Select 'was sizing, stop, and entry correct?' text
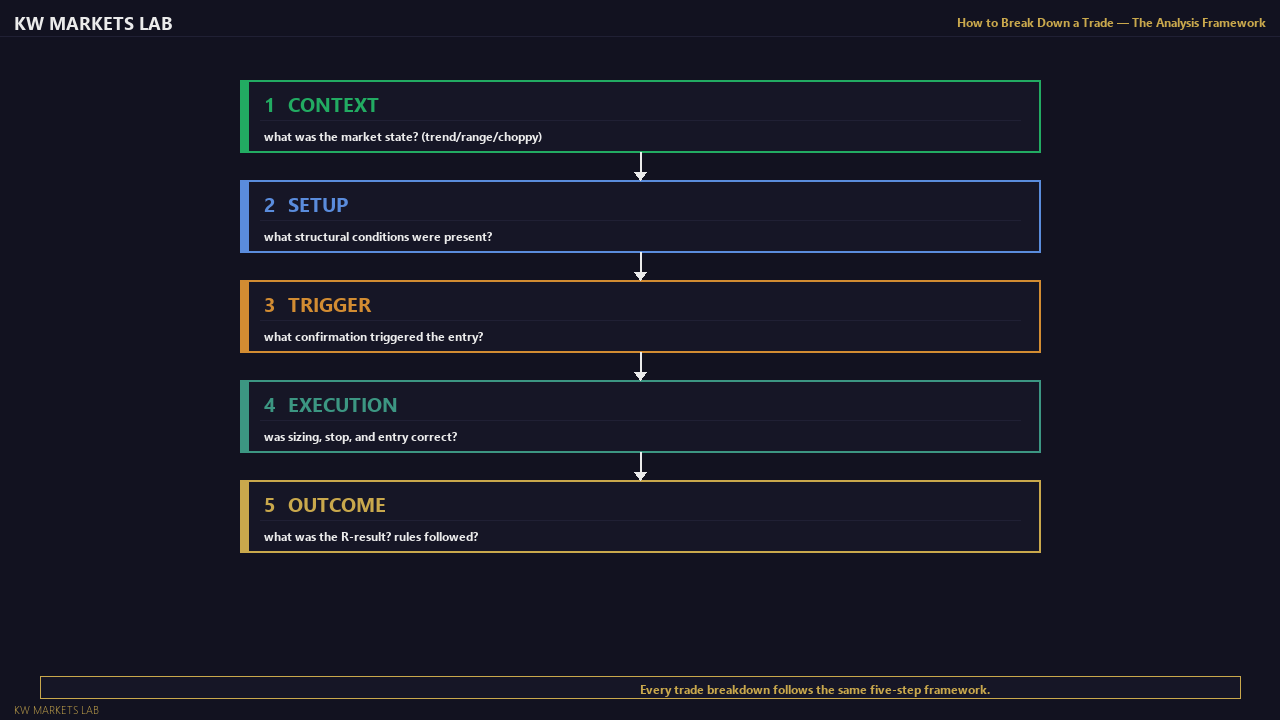Viewport: 1280px width, 720px height. point(360,437)
